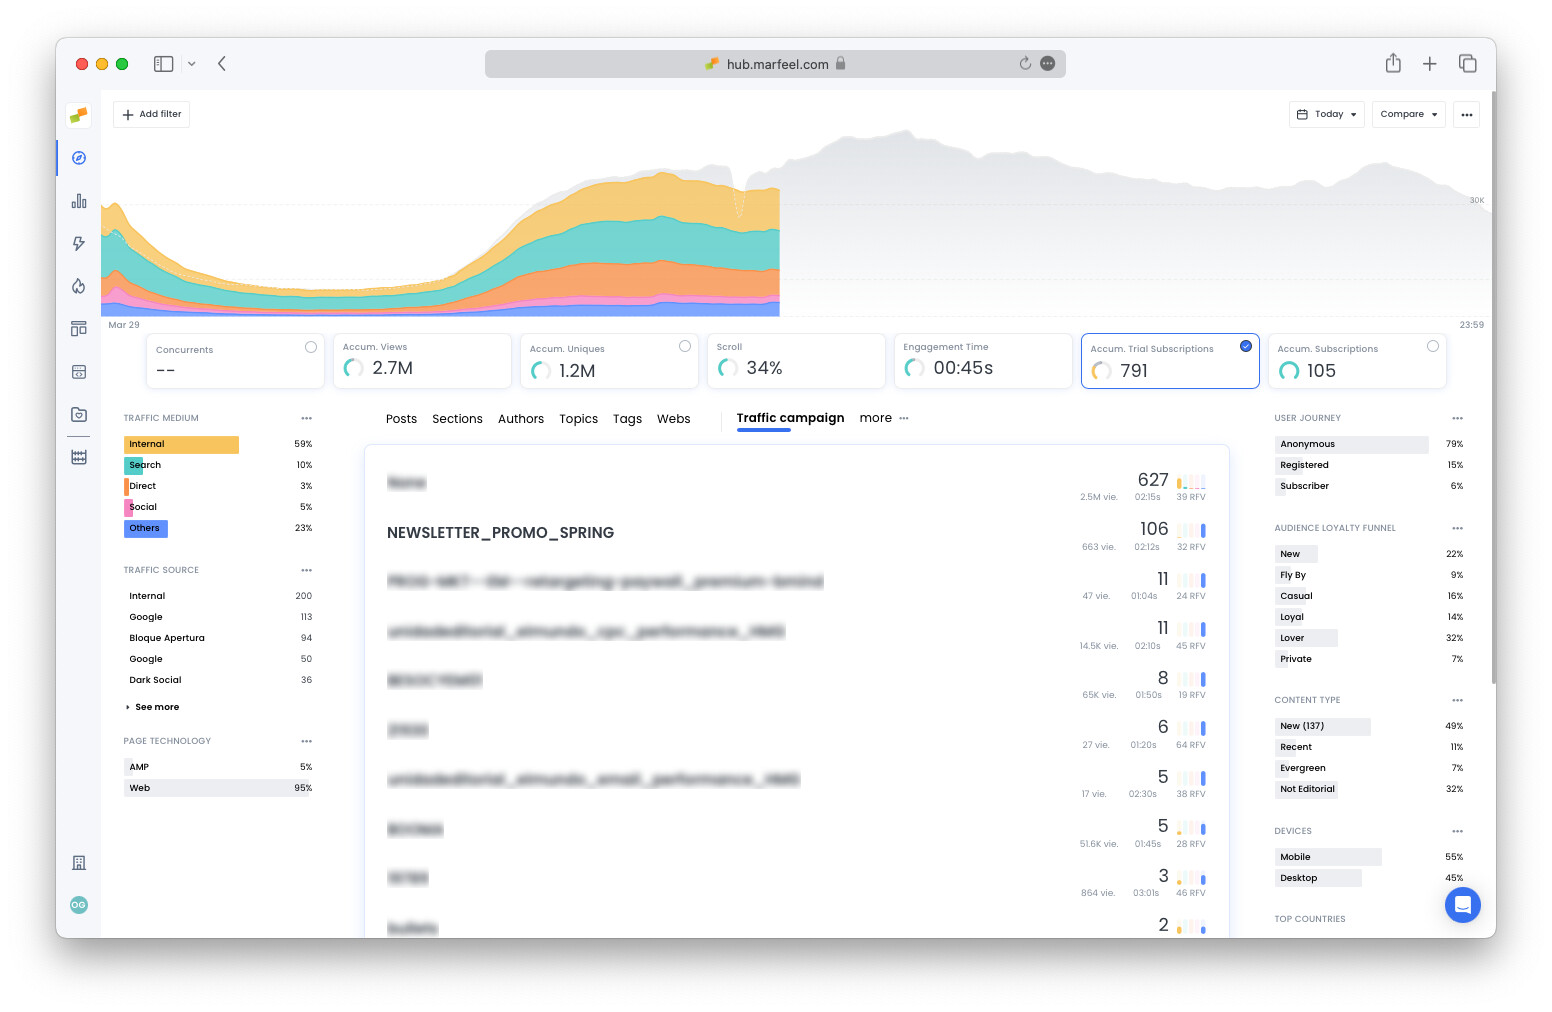
Task: Switch to the Authors tab
Action: [x=521, y=418]
